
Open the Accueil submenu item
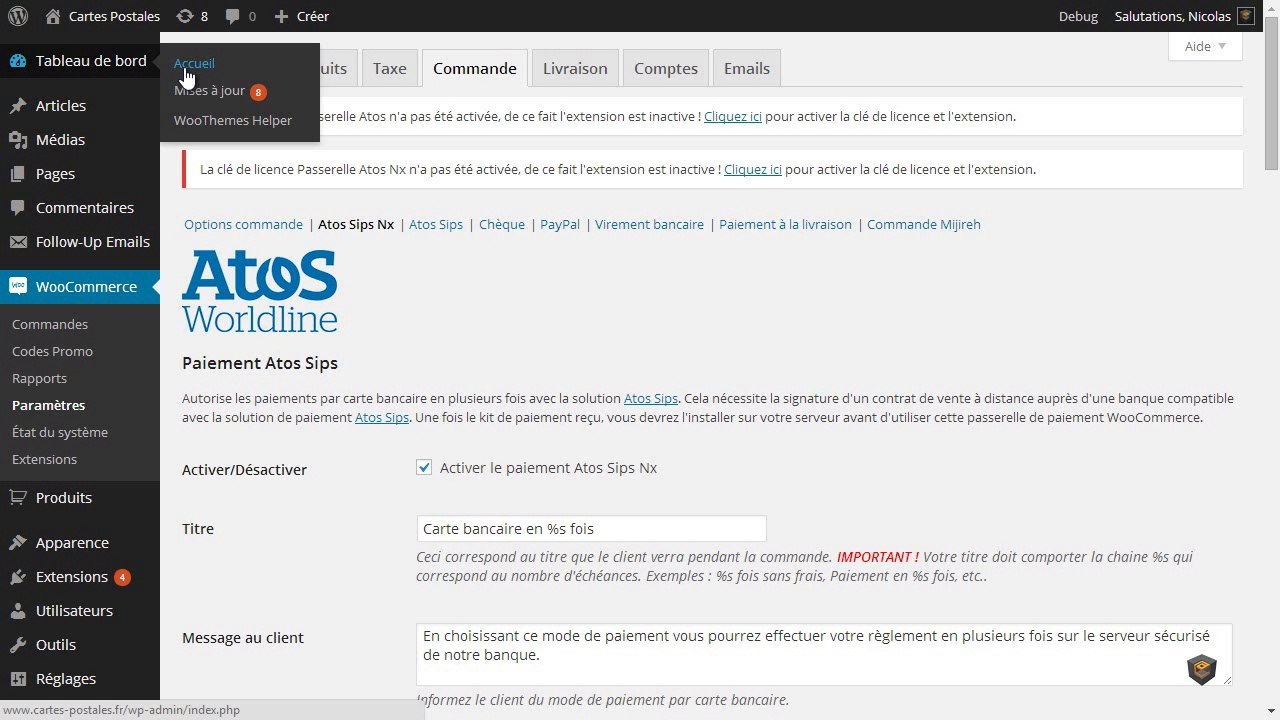(x=194, y=63)
